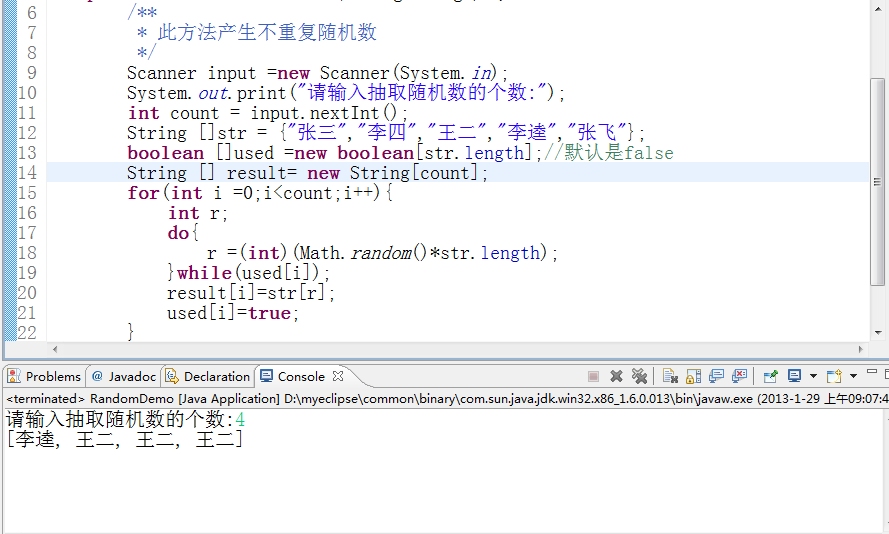This screenshot has height=534, width=889.
Task: Click the Terminate button in Console toolbar
Action: pyautogui.click(x=593, y=376)
